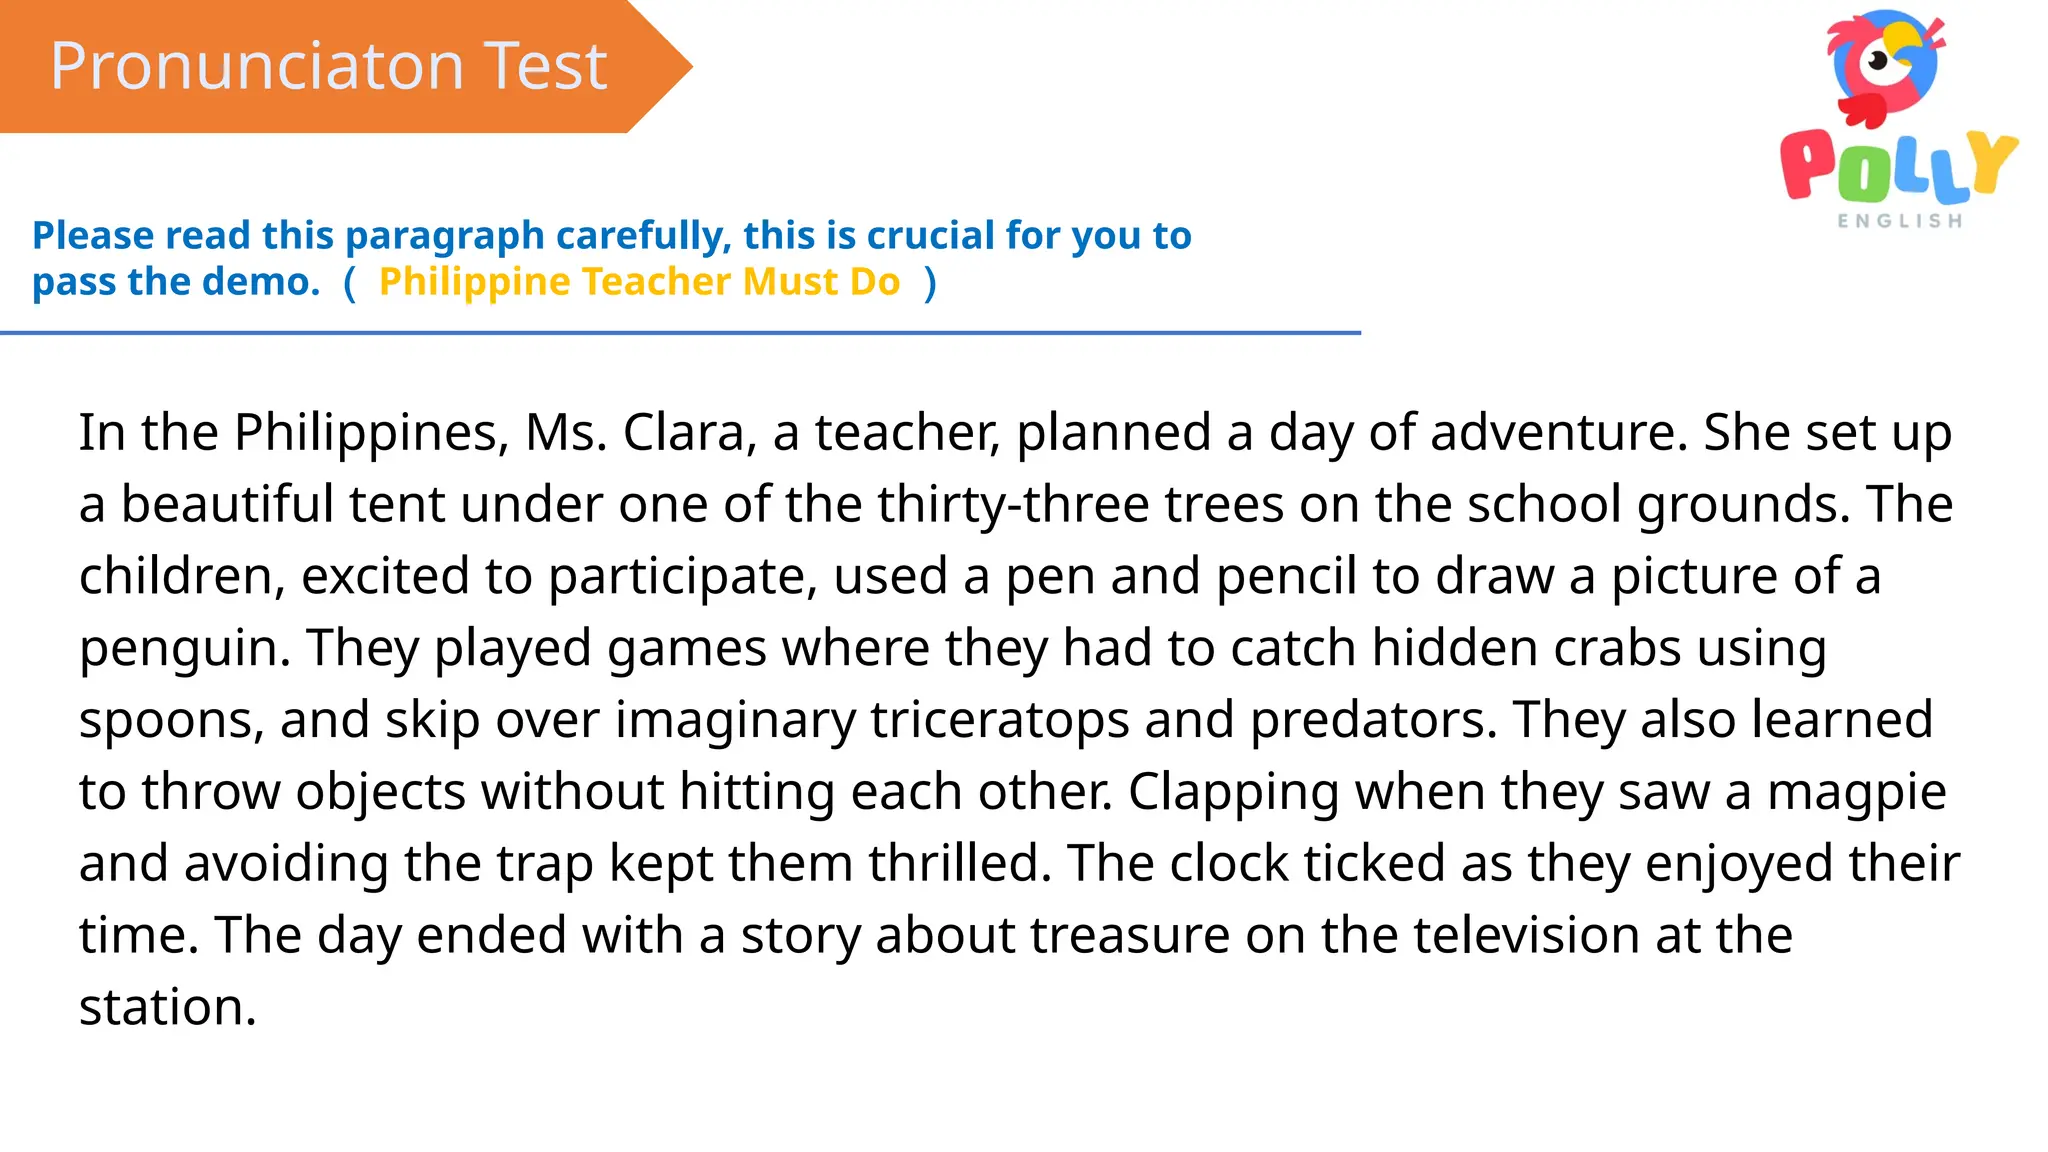This screenshot has width=2048, height=1152.
Task: Click the word 'magpie' in the paragraph
Action: (1857, 793)
